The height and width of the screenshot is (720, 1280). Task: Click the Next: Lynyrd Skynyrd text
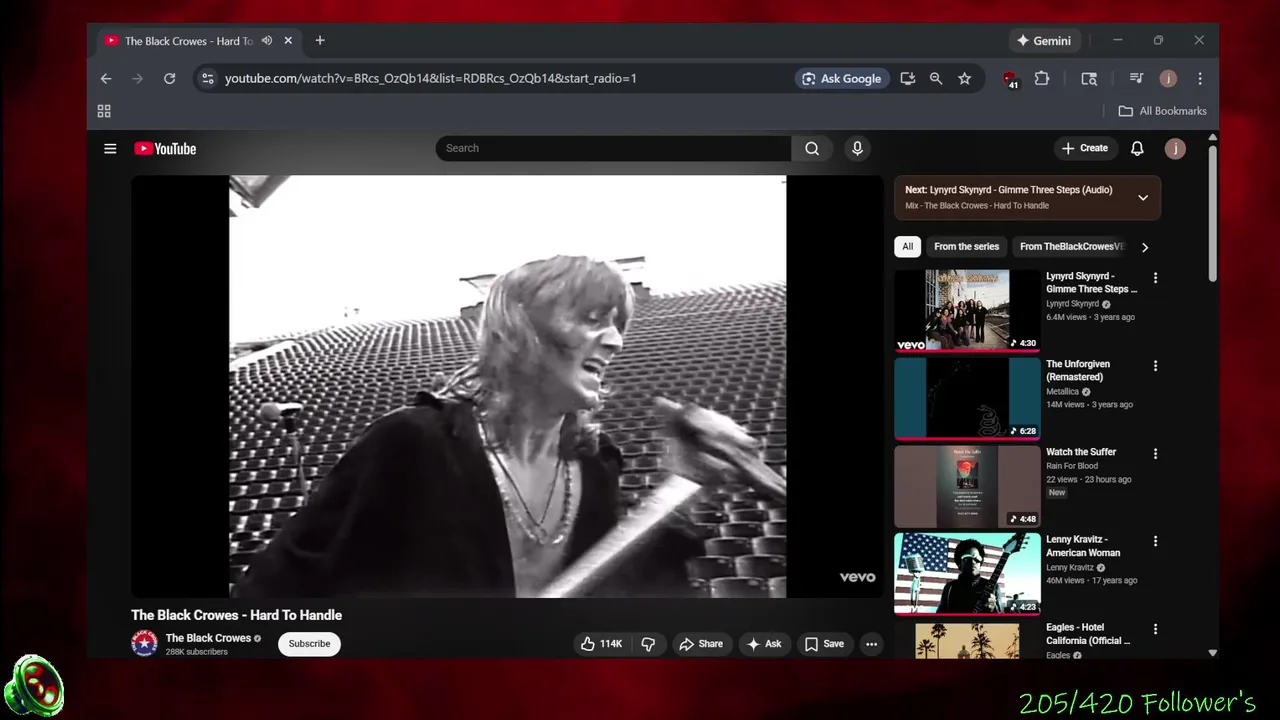(x=1008, y=190)
